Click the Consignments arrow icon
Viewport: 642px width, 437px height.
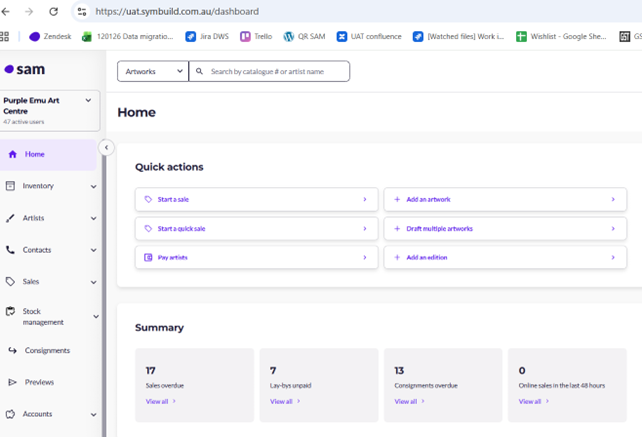13,351
